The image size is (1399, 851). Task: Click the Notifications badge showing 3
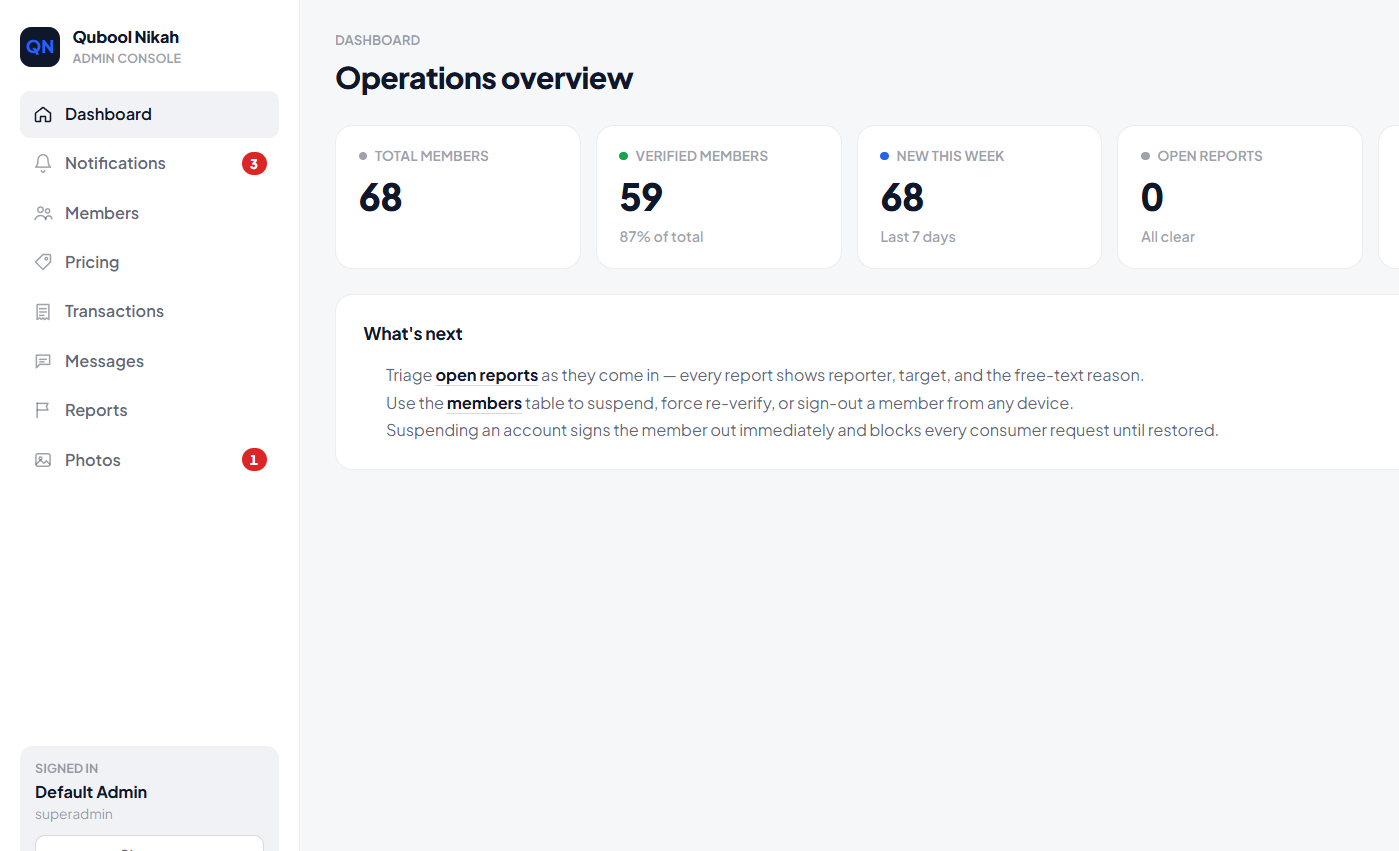coord(254,163)
